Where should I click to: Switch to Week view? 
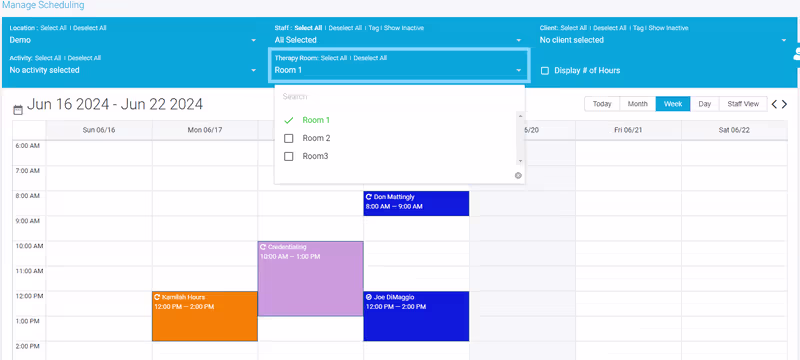coord(673,104)
